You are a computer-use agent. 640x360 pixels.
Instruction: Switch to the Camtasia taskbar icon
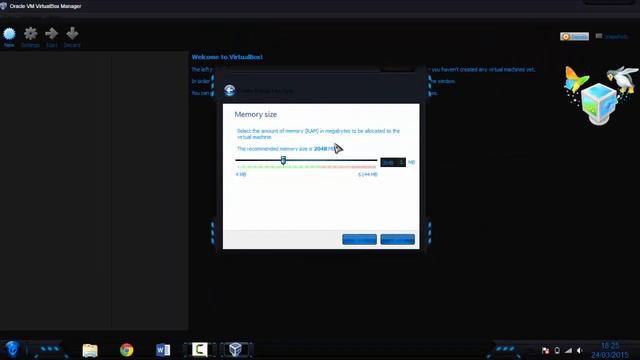(200, 349)
